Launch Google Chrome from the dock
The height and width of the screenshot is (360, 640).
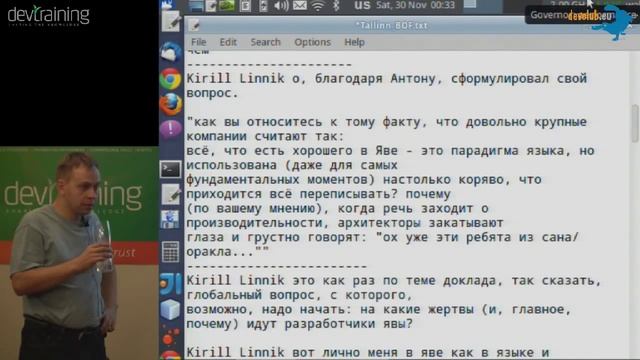(171, 78)
